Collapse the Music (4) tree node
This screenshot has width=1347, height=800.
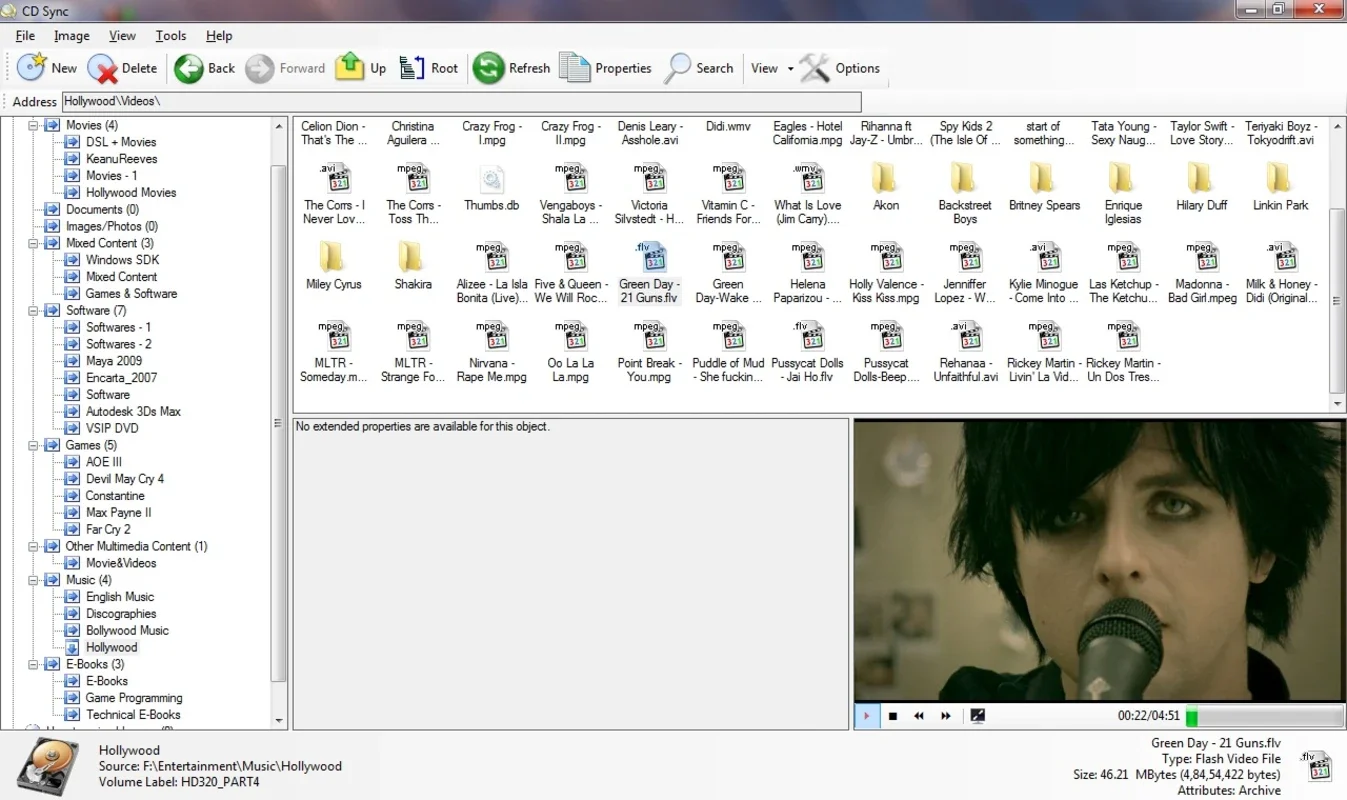[32, 580]
